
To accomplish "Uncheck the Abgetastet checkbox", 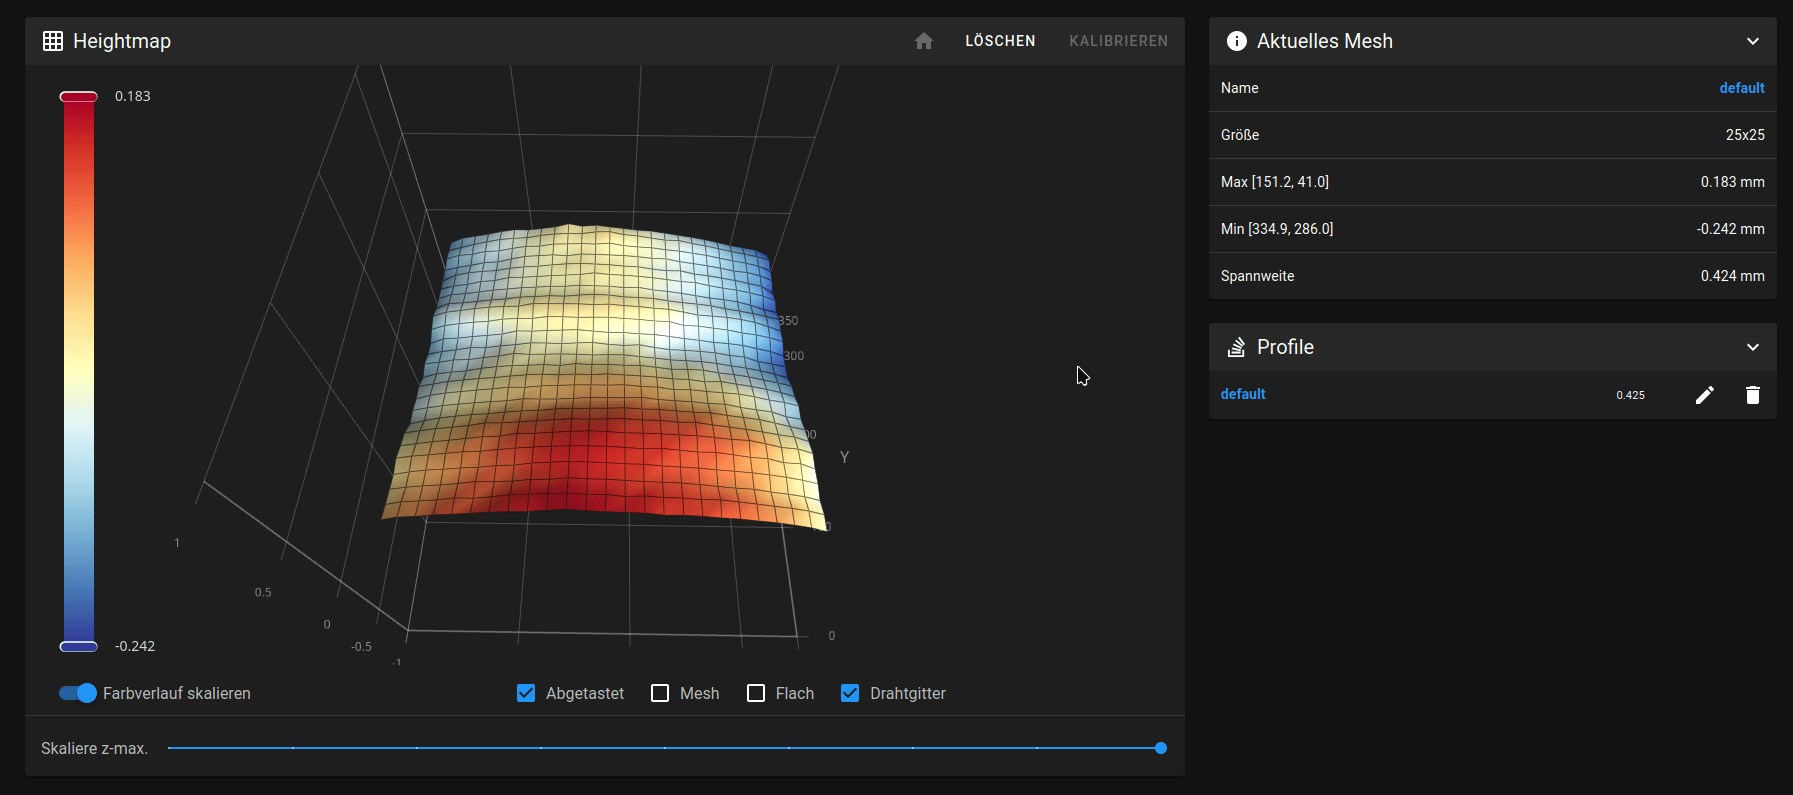I will click(x=526, y=693).
